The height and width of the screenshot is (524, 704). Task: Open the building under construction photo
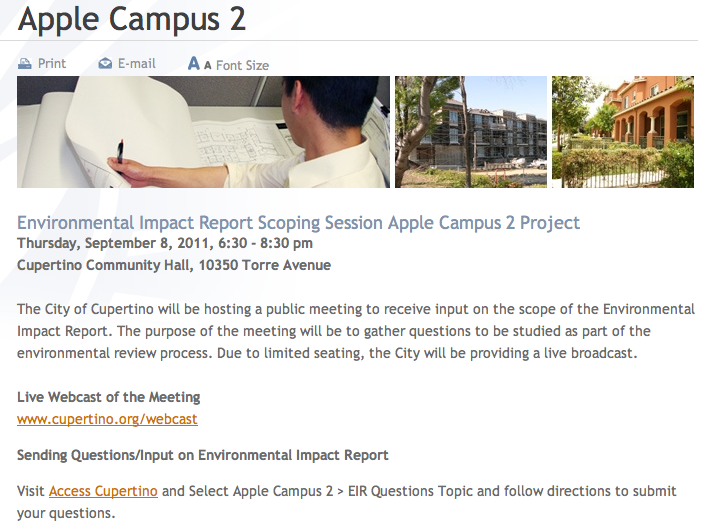pyautogui.click(x=471, y=132)
